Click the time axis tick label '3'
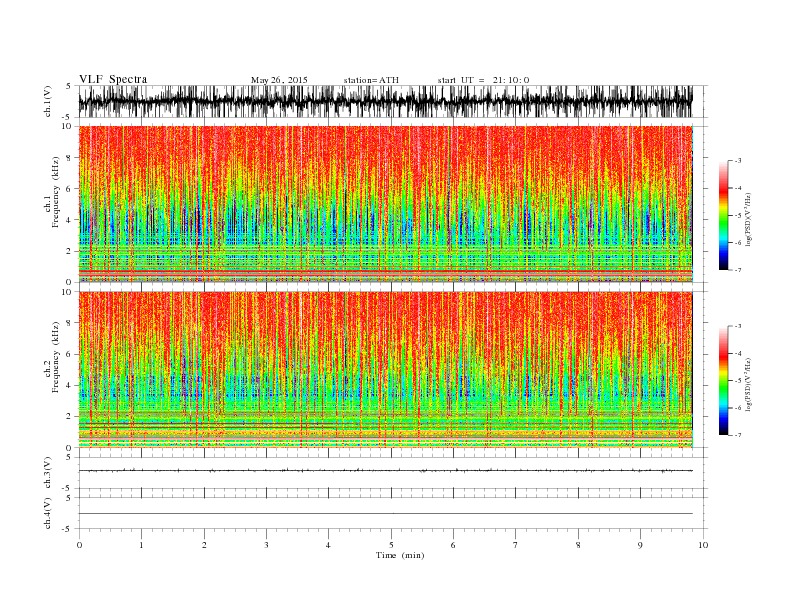792x612 pixels. 267,545
